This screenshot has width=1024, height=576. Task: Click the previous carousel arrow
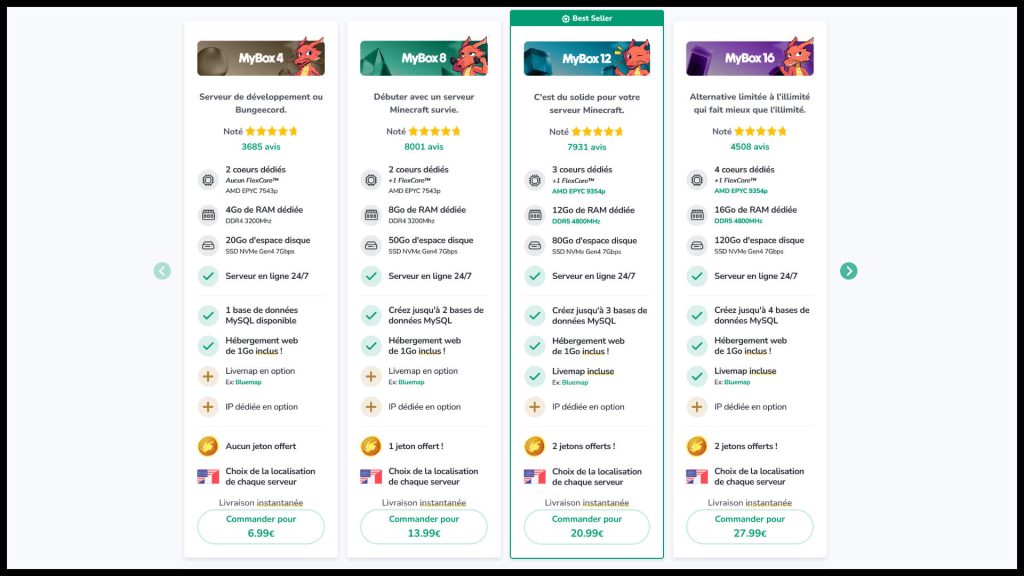(162, 271)
